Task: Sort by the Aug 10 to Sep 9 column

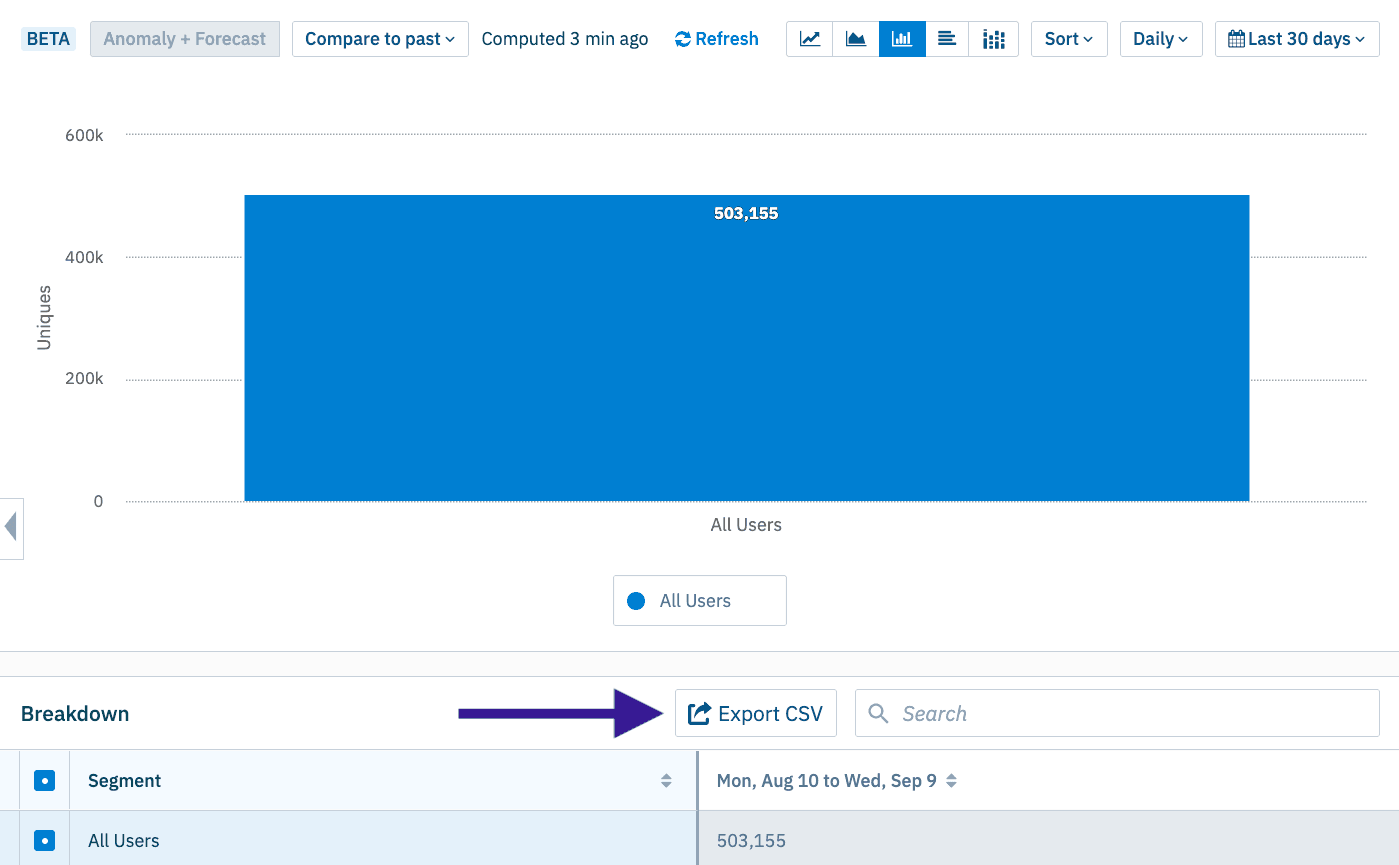Action: point(948,780)
